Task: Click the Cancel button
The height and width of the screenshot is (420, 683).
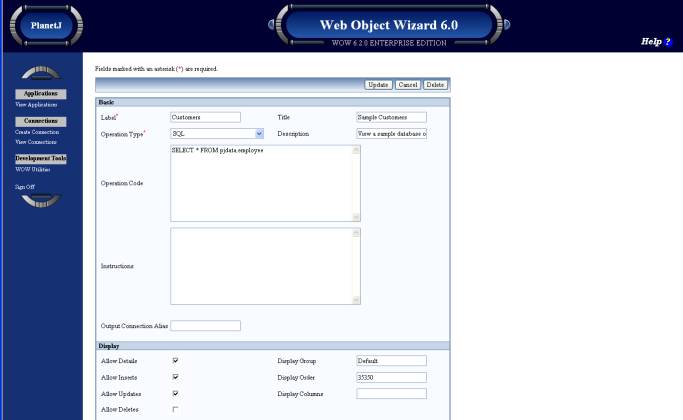Action: click(408, 85)
